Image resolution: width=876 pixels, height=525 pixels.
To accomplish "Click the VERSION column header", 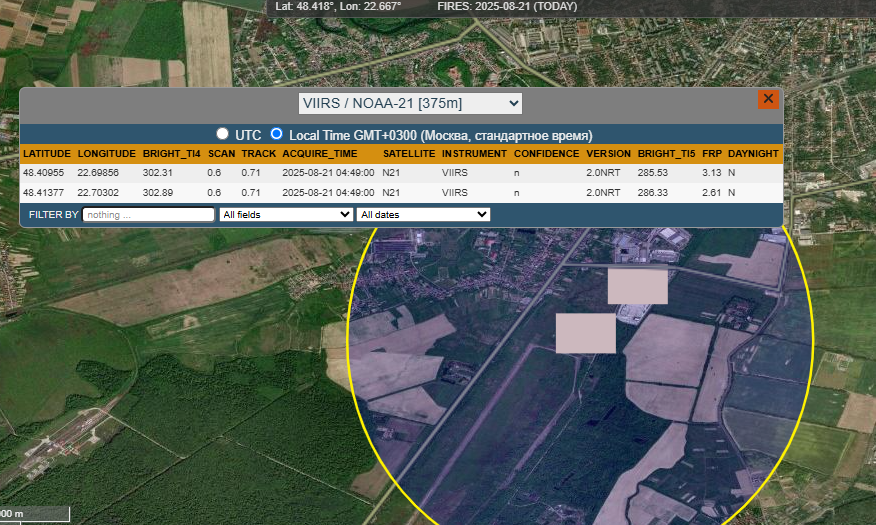I will click(608, 154).
